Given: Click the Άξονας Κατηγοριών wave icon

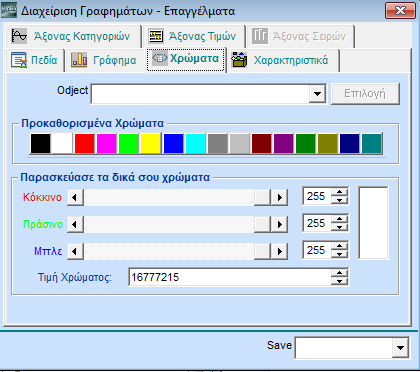Looking at the screenshot, I should tap(19, 36).
